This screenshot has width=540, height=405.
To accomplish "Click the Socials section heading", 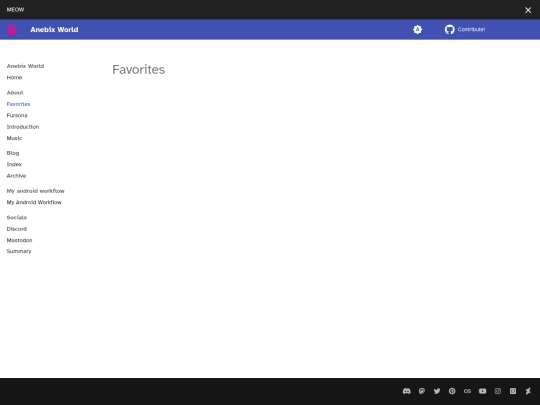I will [x=17, y=217].
